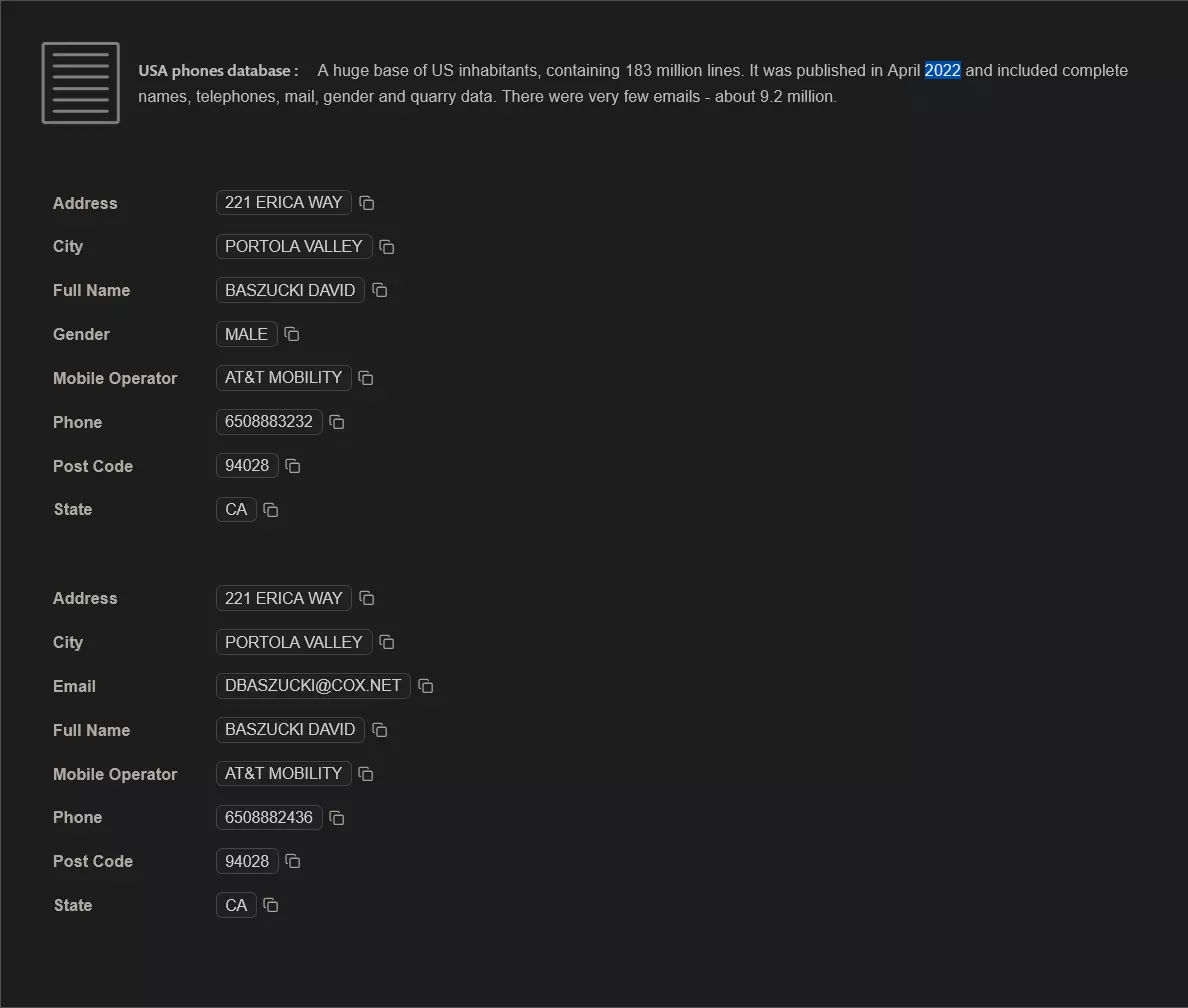Copy the Phone number in second record

tap(337, 818)
